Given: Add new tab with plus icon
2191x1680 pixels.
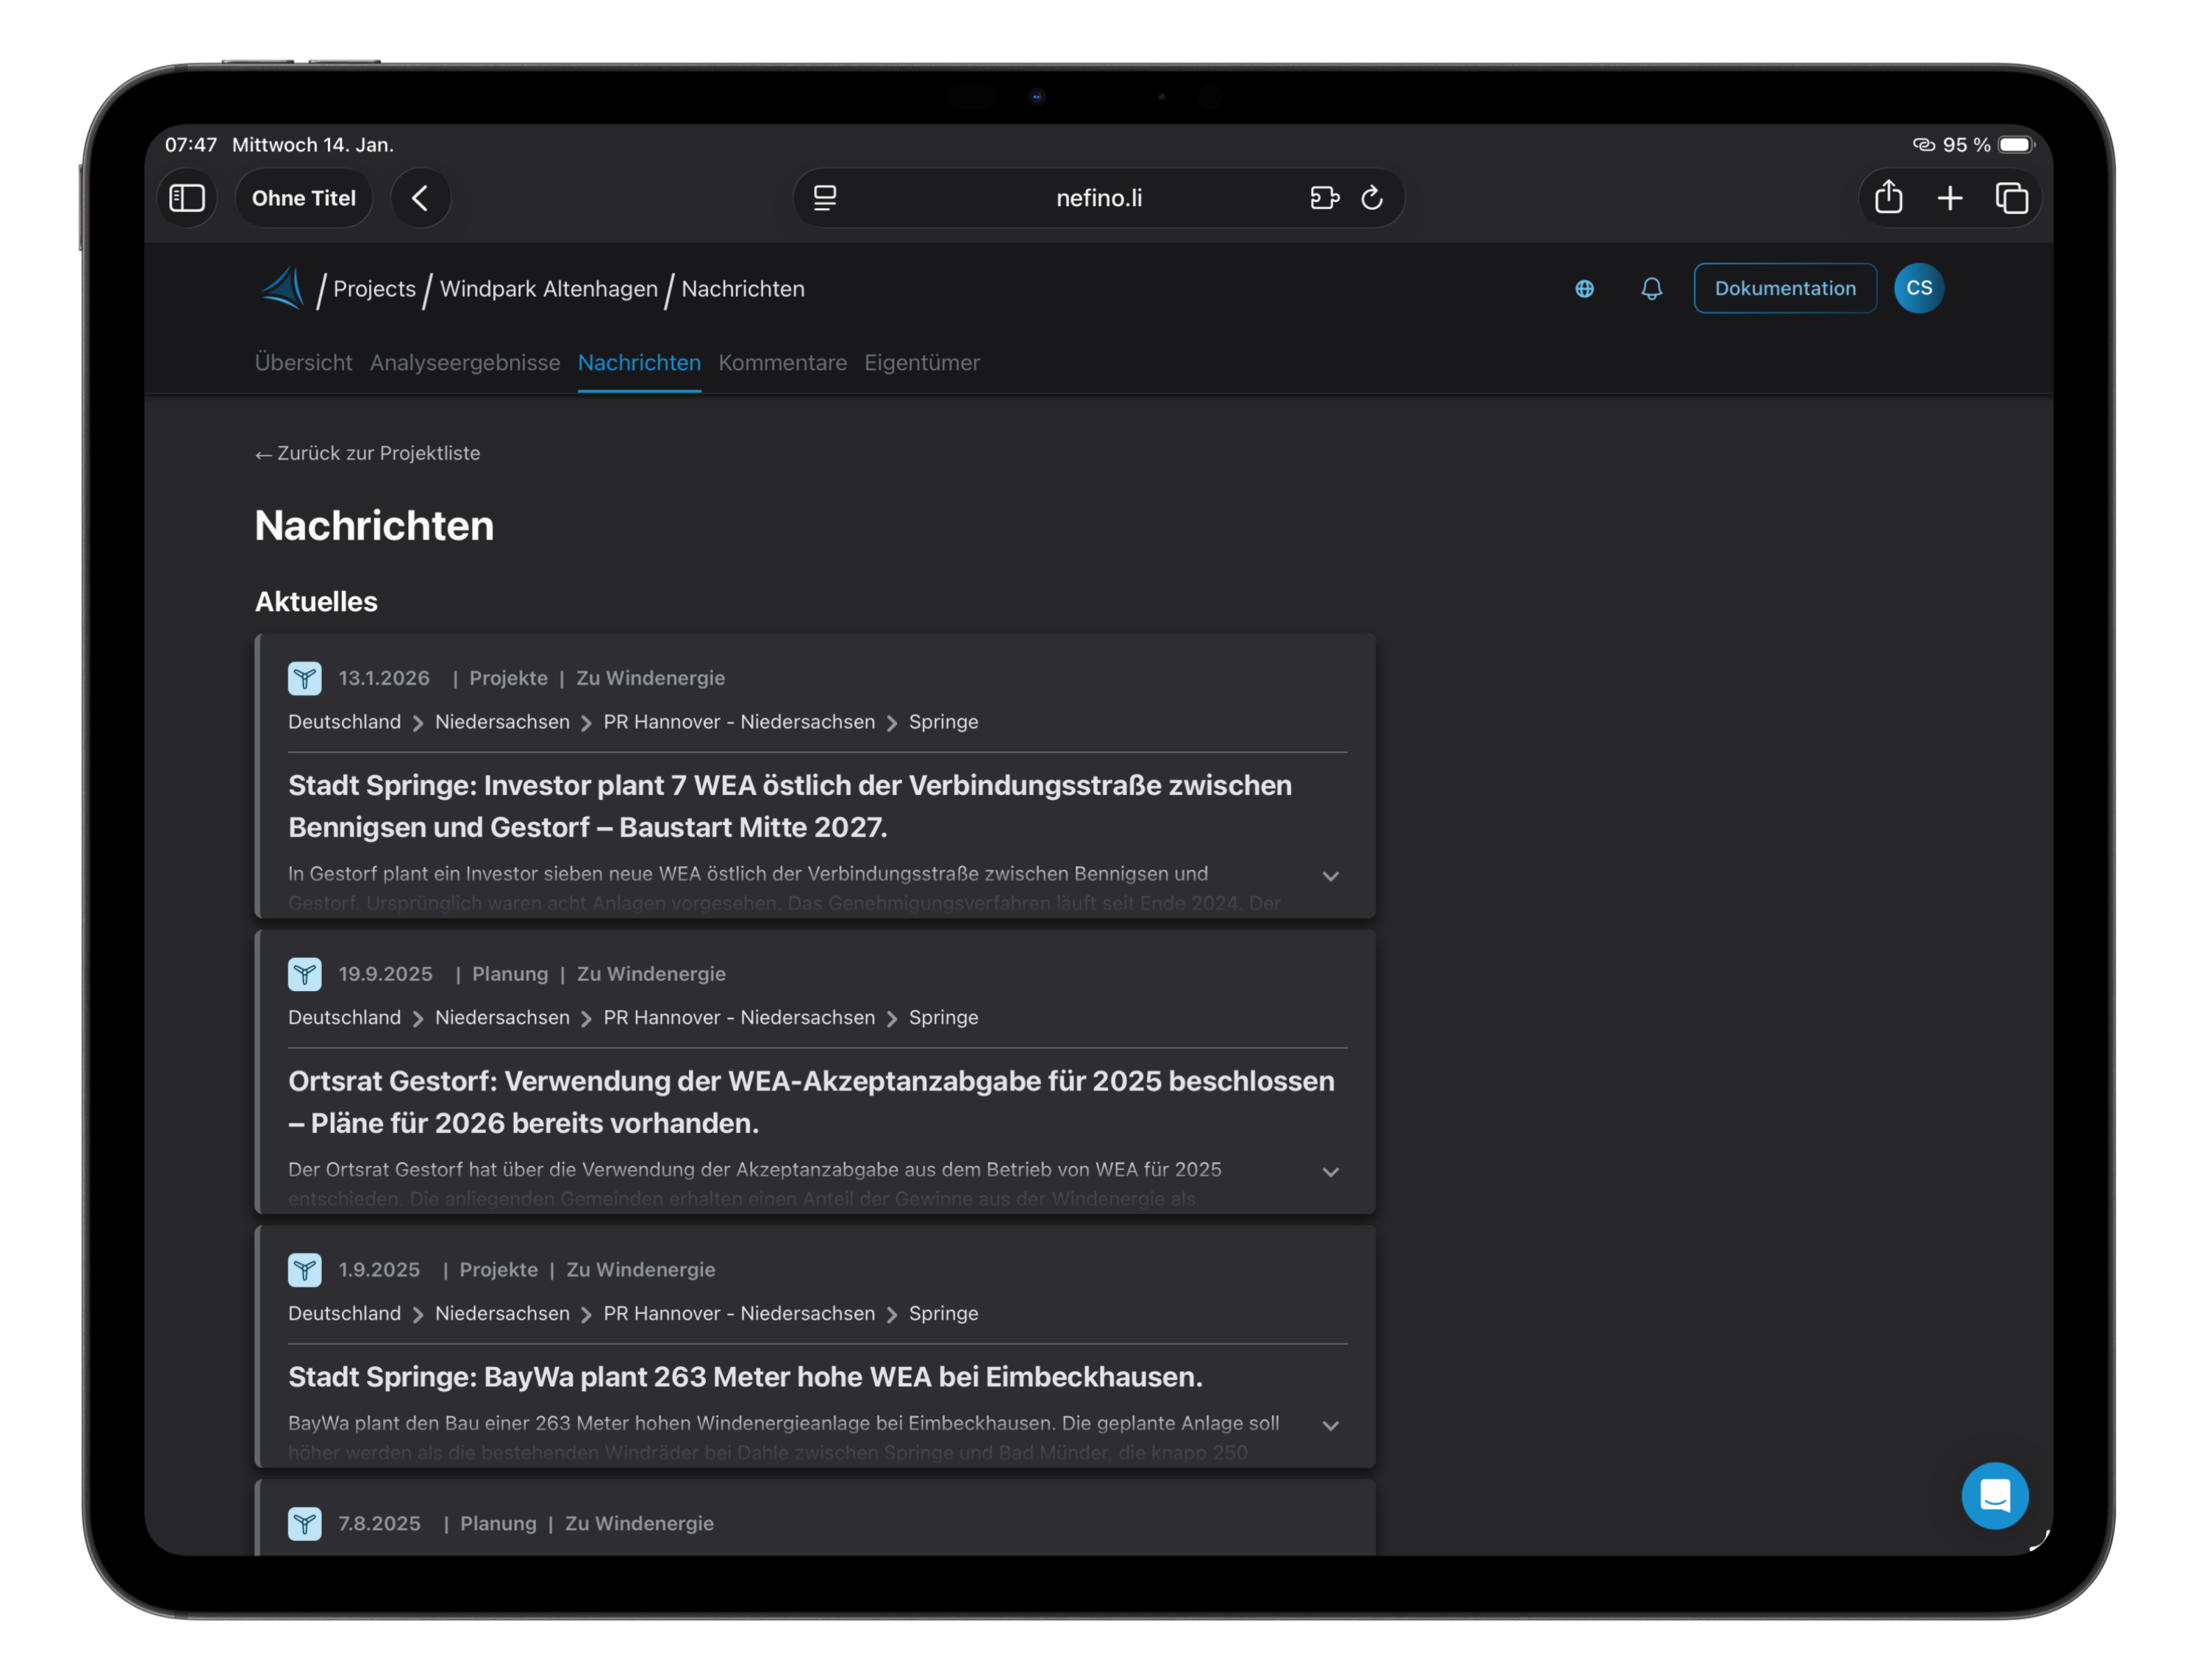Looking at the screenshot, I should pos(1950,198).
